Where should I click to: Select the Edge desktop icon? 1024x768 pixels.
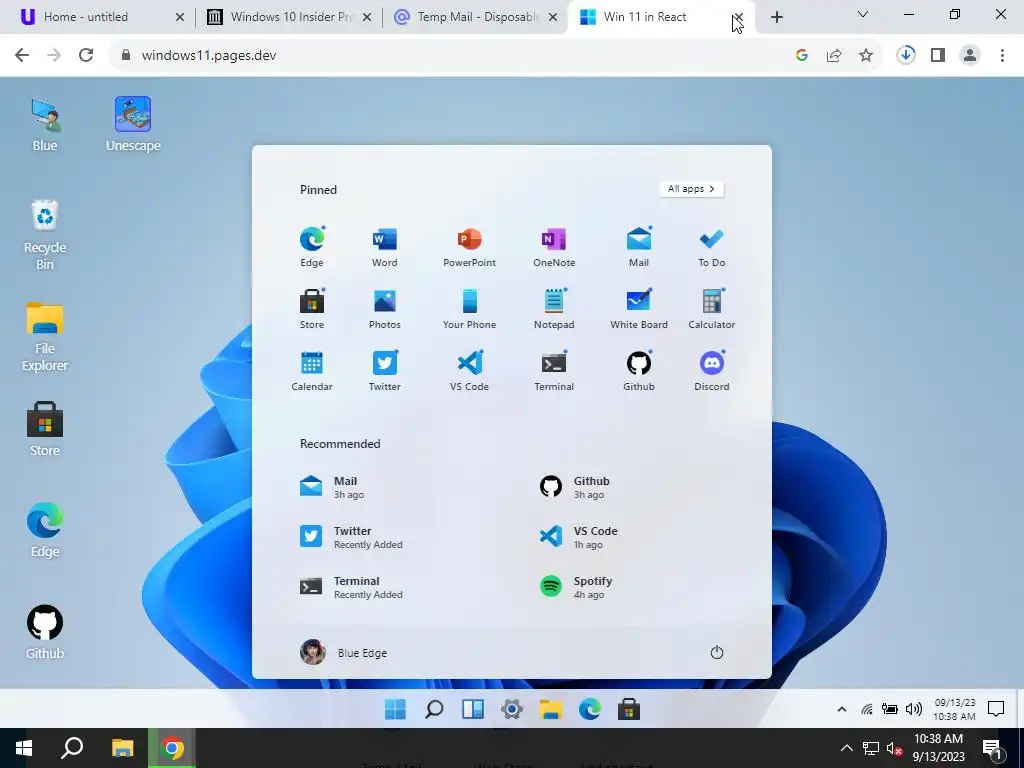coord(45,530)
